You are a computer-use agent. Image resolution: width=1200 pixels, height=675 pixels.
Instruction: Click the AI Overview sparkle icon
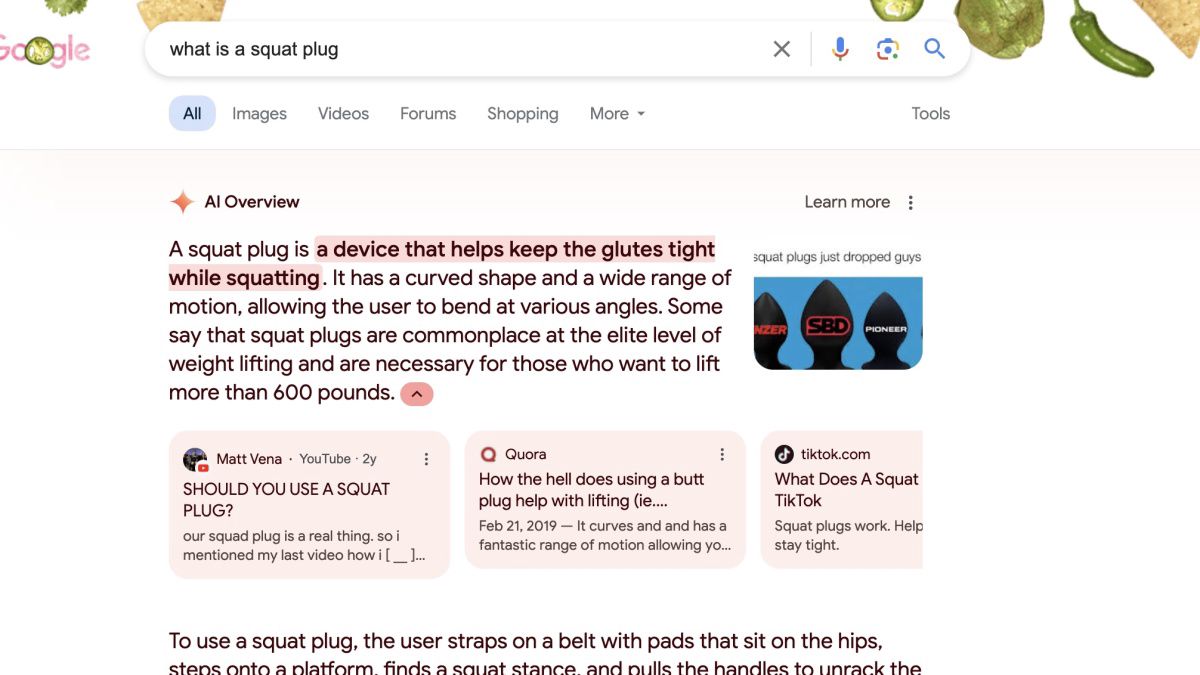coord(182,202)
